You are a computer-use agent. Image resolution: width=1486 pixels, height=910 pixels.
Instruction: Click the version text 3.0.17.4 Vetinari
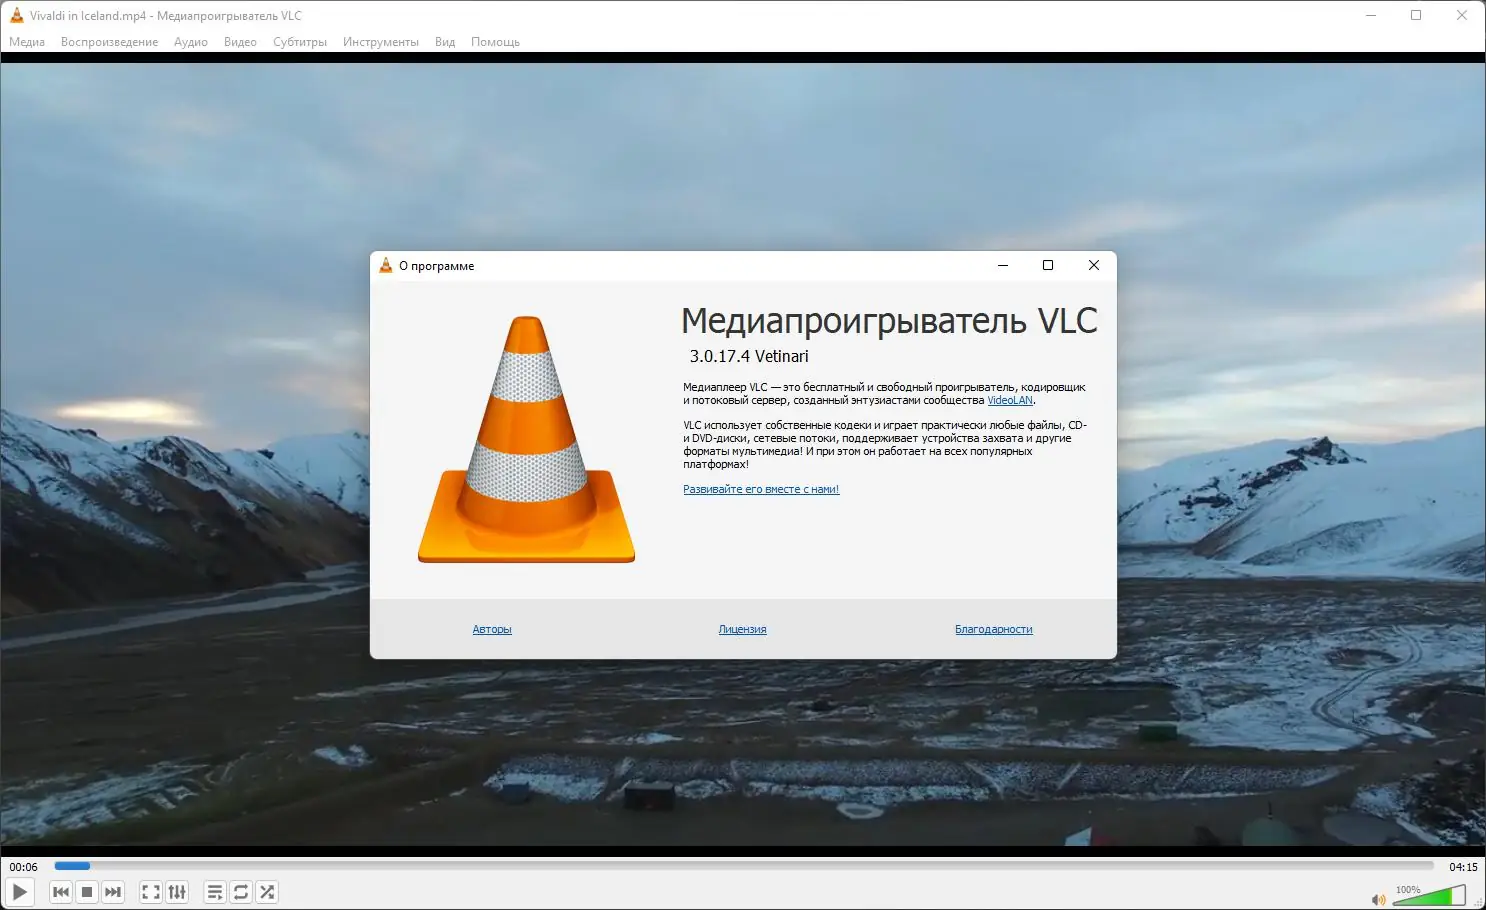click(x=749, y=356)
